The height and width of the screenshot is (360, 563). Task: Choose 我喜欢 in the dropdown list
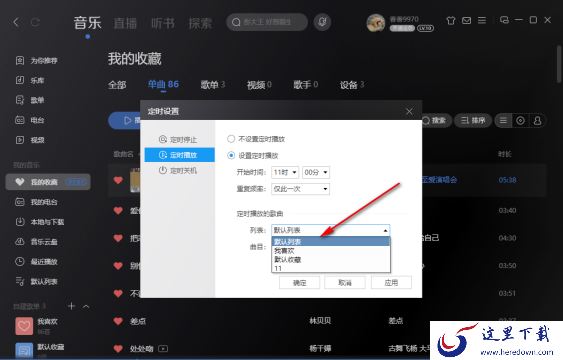[331, 251]
